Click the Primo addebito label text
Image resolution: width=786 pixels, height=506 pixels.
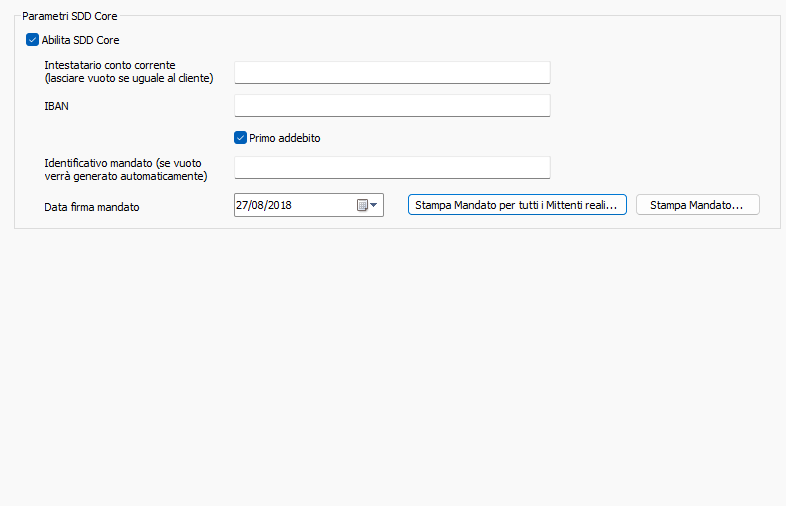click(x=284, y=138)
